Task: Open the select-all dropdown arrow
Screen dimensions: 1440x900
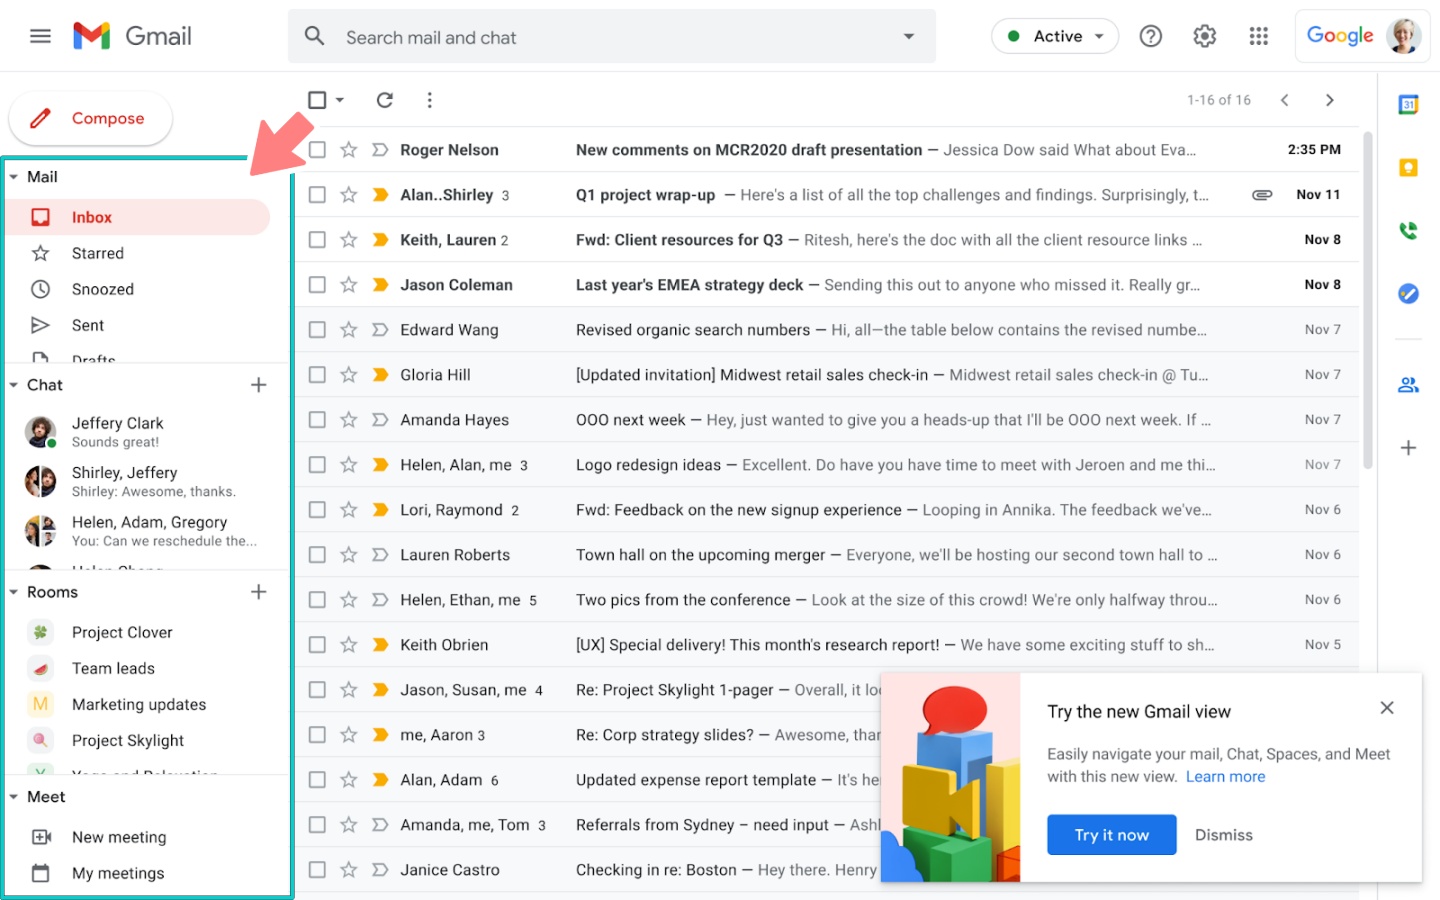Action: [340, 100]
